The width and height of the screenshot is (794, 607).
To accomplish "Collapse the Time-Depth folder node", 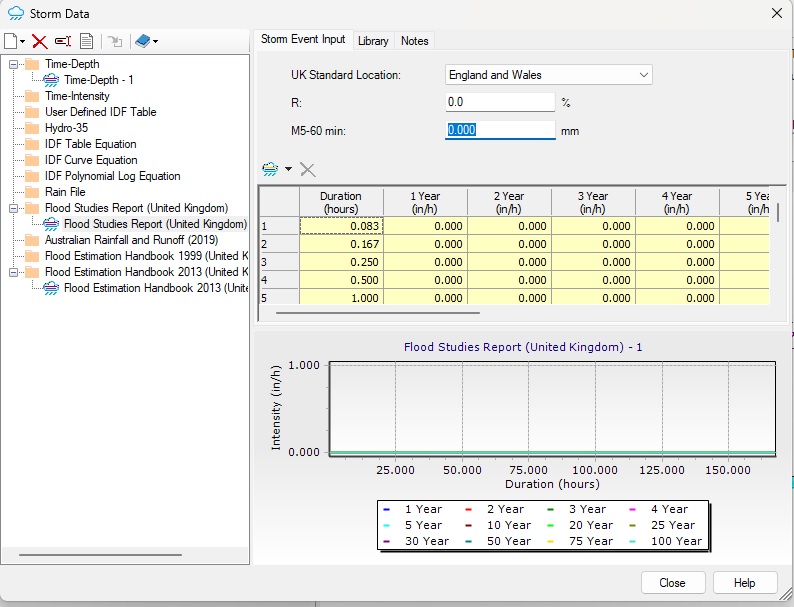I will coord(14,64).
